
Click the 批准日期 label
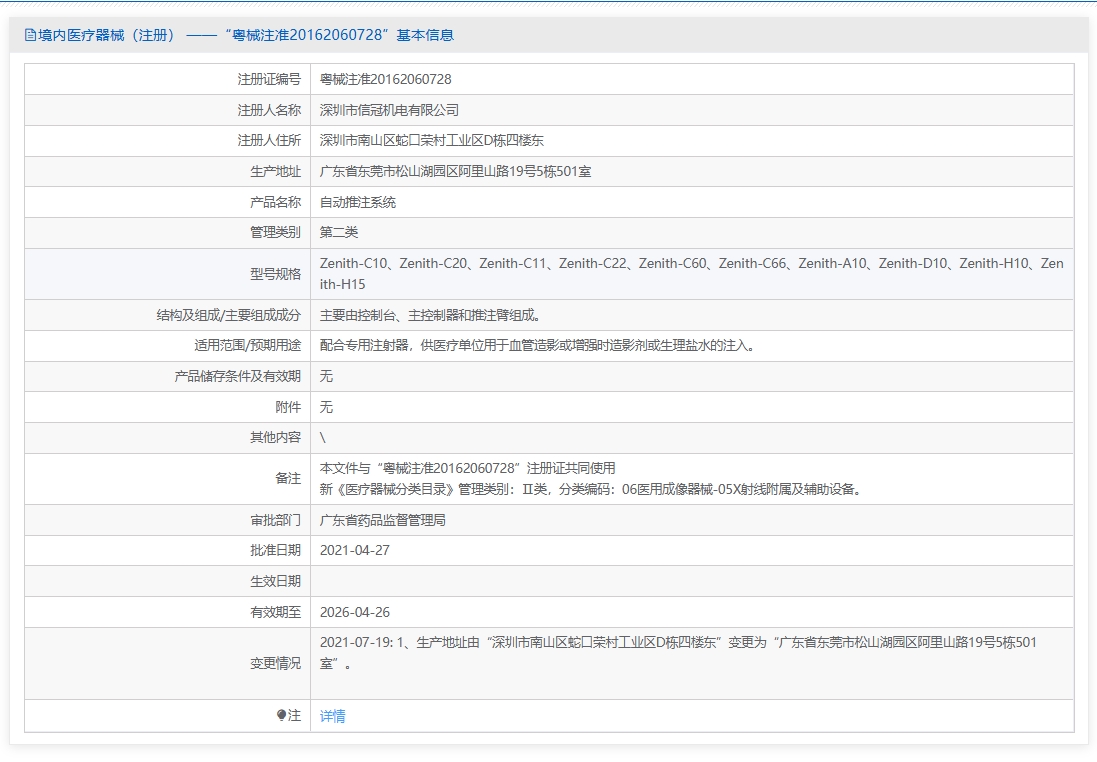click(276, 550)
